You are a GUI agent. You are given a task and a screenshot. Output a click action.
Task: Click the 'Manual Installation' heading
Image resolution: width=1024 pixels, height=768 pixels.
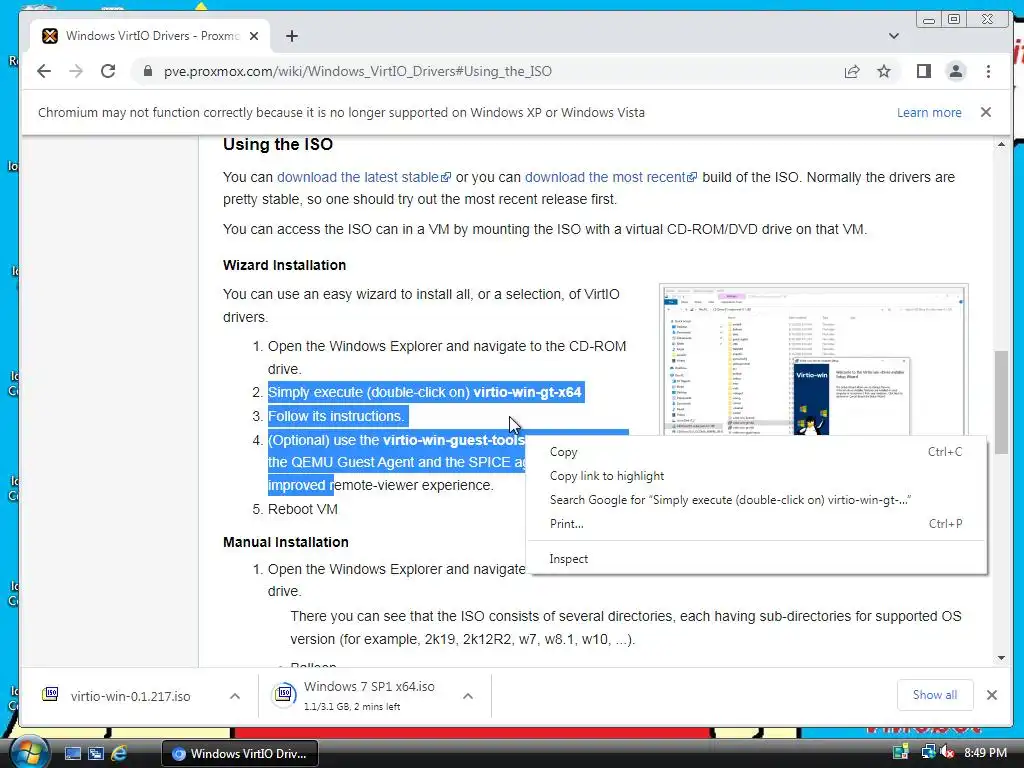point(285,542)
